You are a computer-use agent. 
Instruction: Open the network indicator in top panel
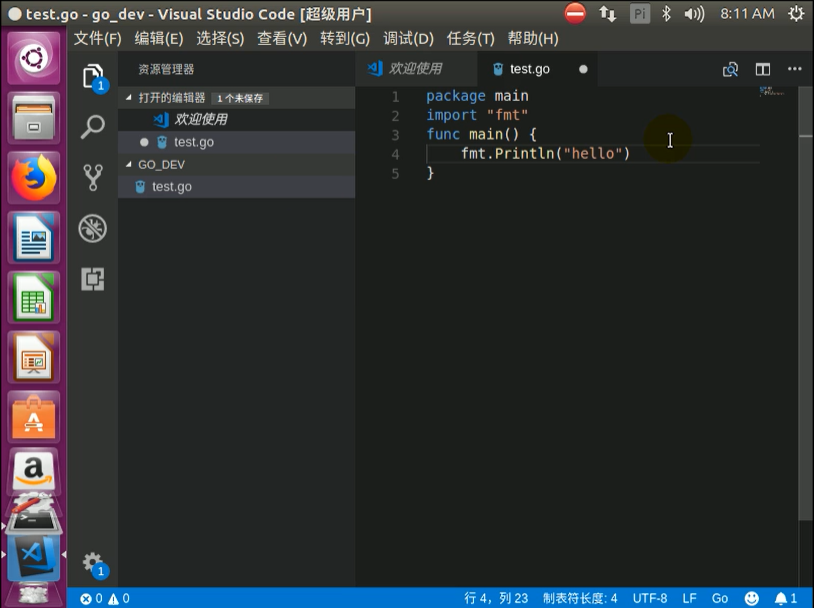tap(607, 13)
